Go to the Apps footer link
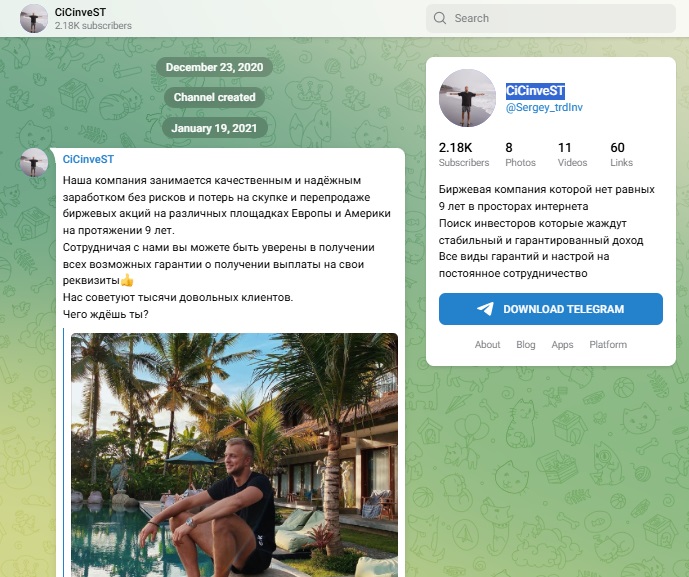The height and width of the screenshot is (577, 689). tap(562, 345)
